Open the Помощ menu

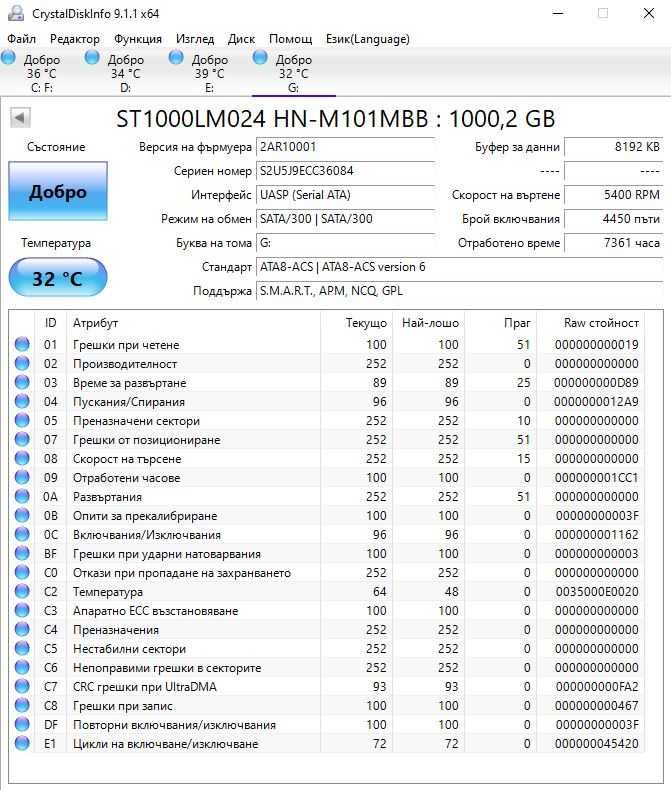(x=290, y=39)
